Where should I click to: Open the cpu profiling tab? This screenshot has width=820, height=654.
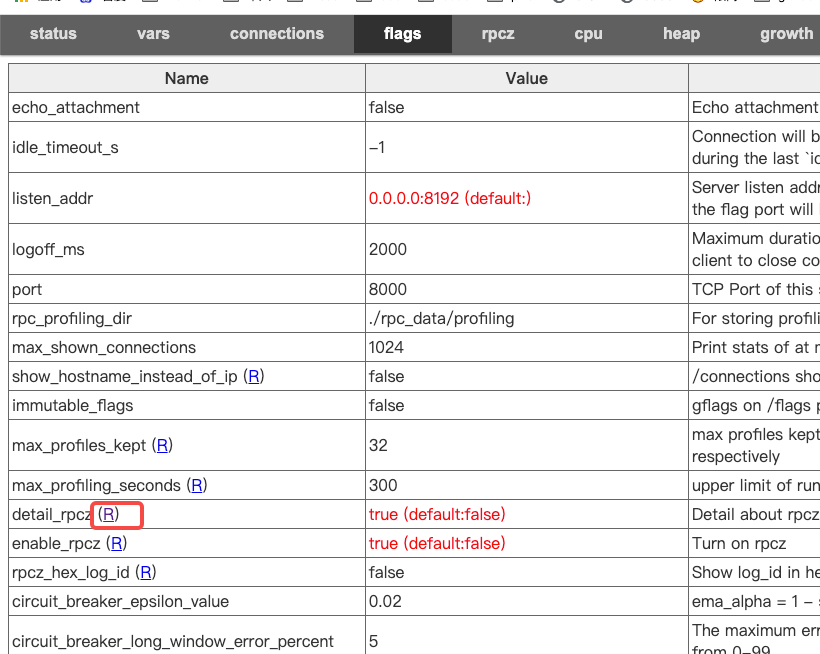(x=588, y=34)
